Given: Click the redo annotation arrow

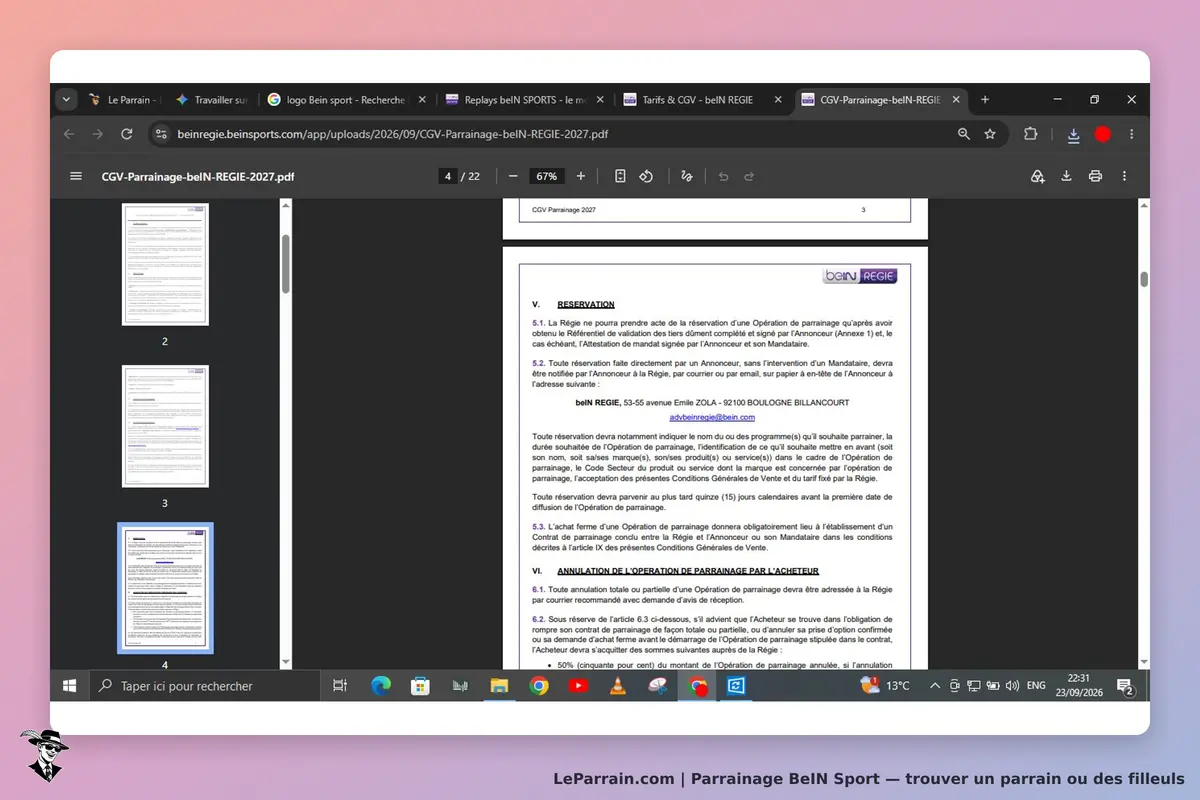Looking at the screenshot, I should [x=749, y=176].
